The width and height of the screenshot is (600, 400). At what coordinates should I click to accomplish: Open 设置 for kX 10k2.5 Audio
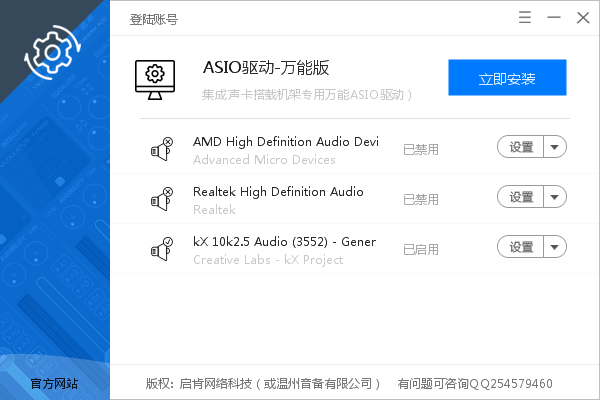(x=521, y=247)
